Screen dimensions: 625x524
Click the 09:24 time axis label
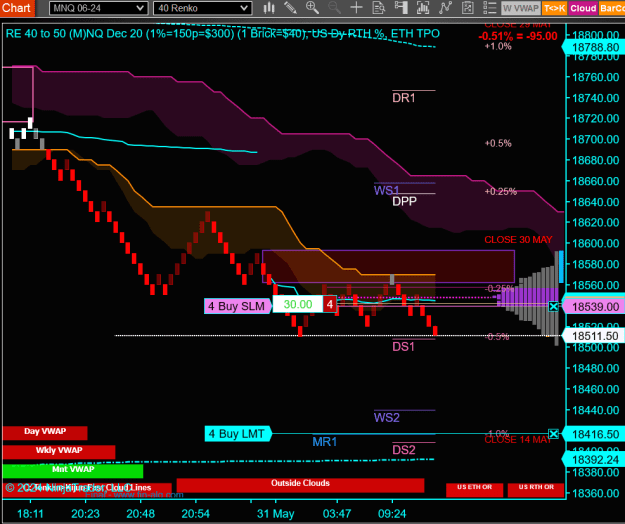click(392, 514)
